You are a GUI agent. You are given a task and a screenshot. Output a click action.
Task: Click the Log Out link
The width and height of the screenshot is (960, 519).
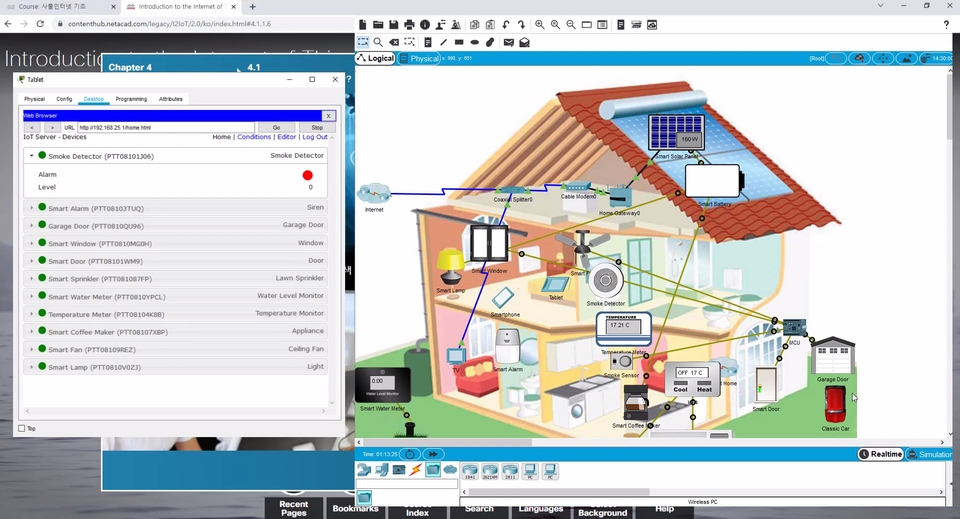315,137
